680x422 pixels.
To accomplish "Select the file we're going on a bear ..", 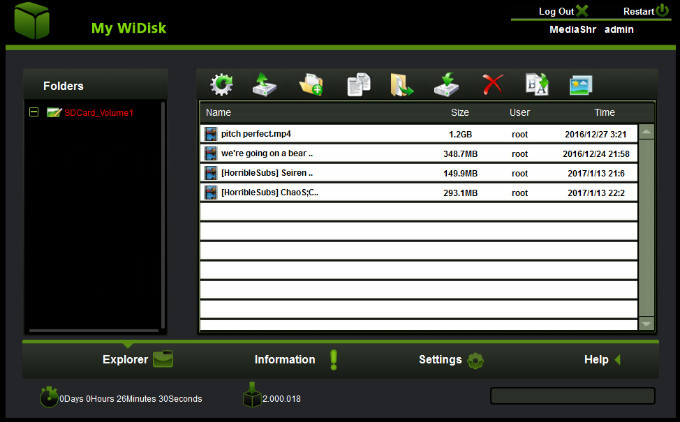I will (x=267, y=153).
